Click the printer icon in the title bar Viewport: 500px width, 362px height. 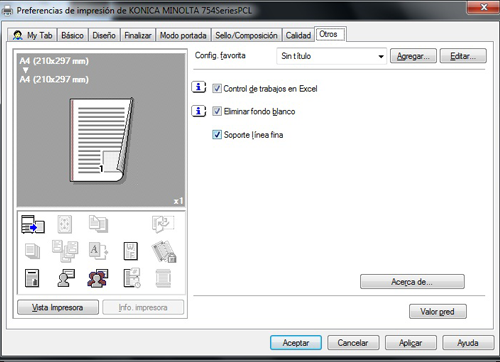(7, 11)
